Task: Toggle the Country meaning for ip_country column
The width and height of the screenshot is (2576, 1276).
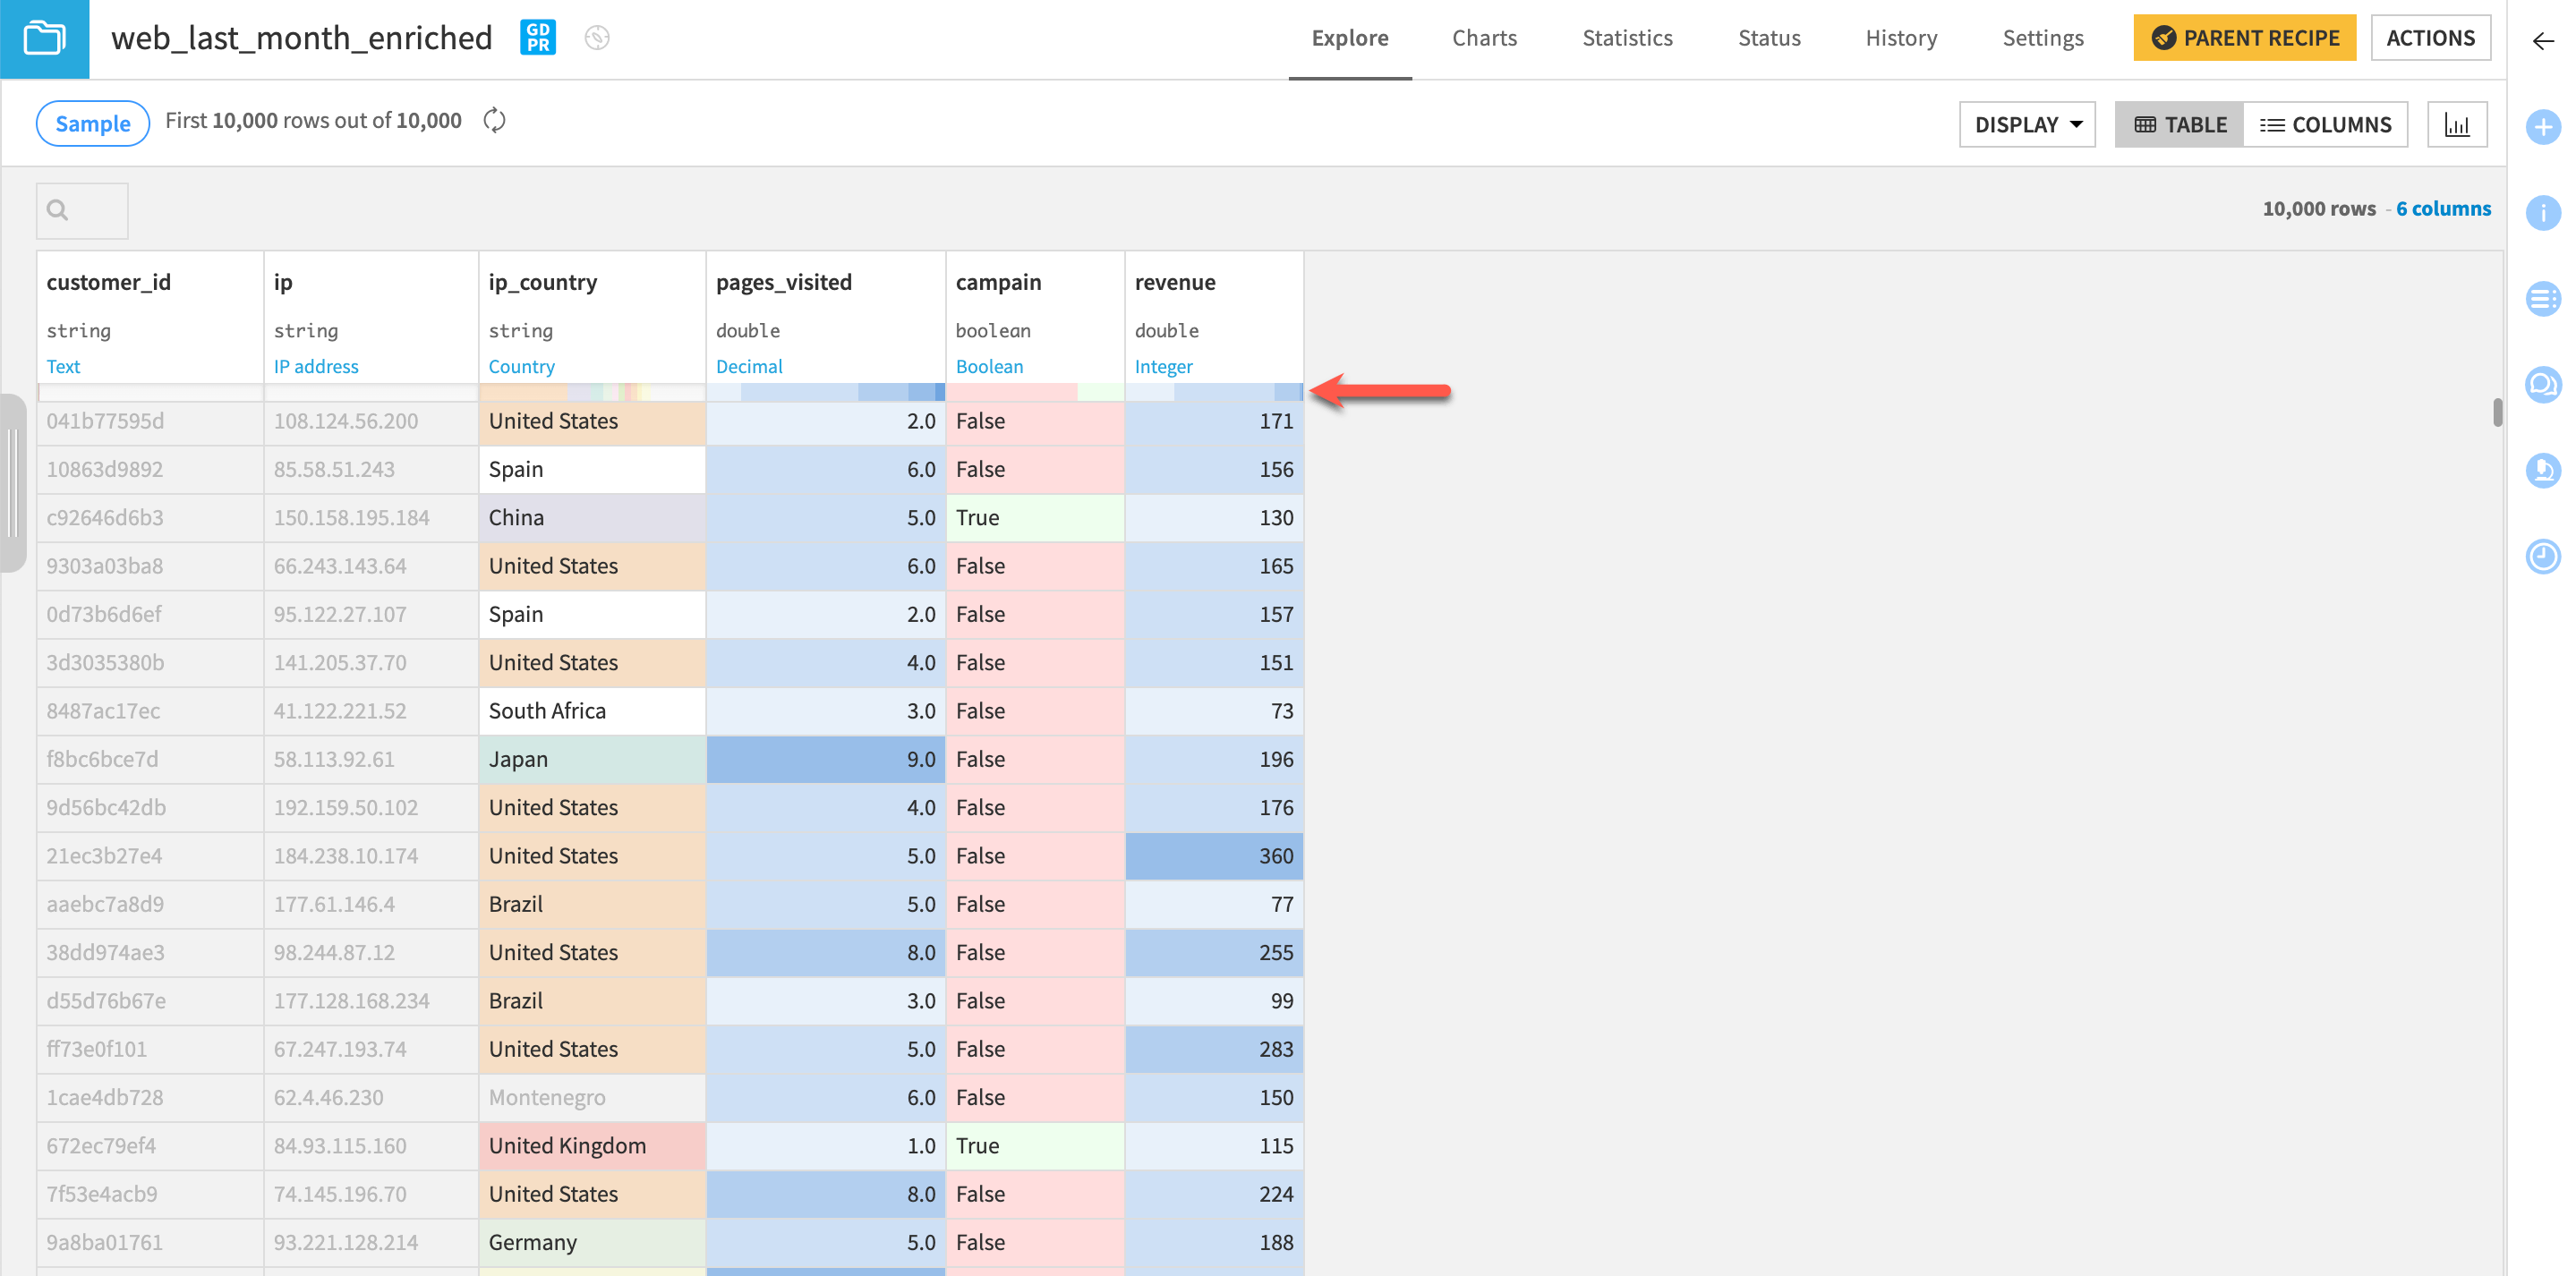Action: (521, 364)
